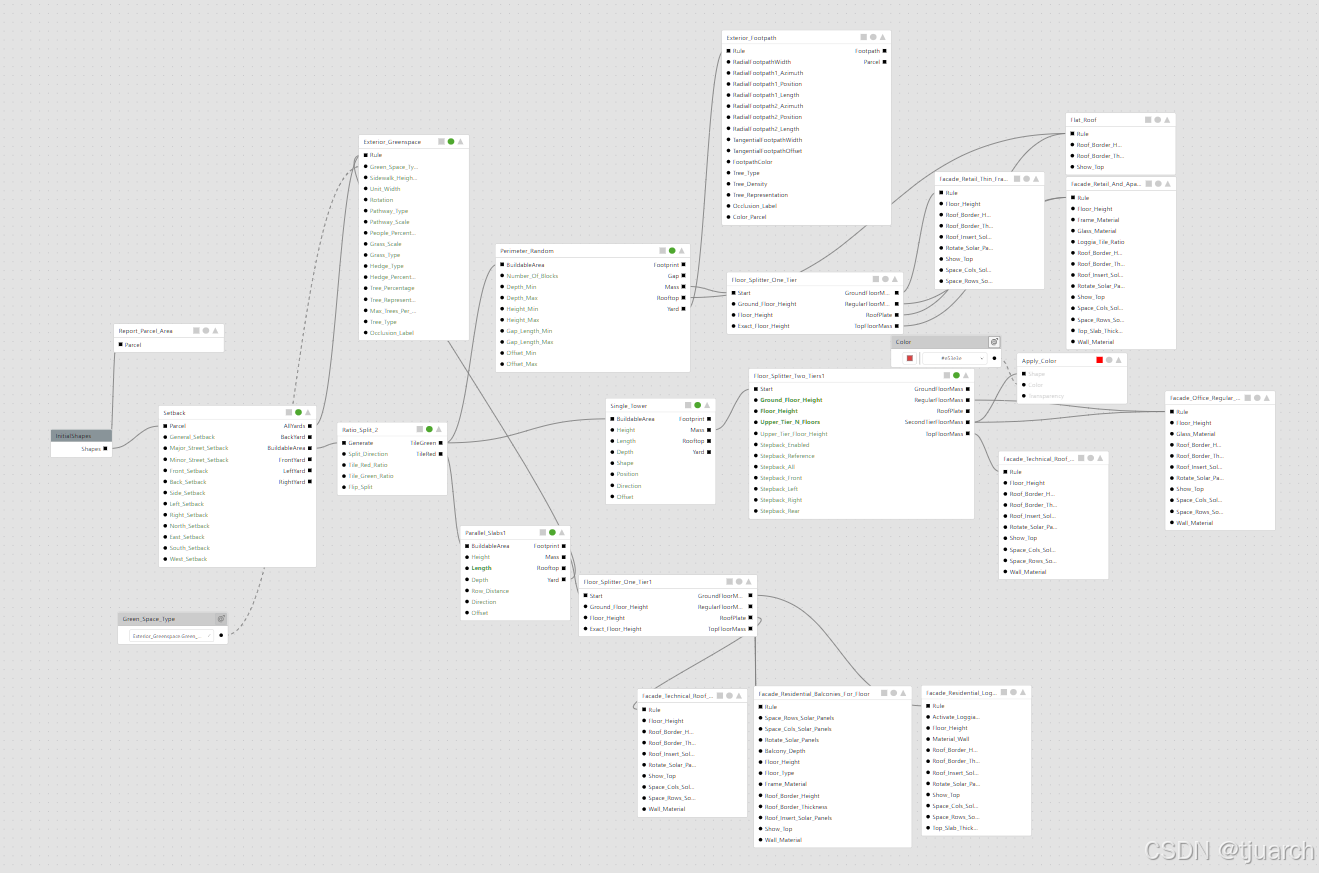Collapse Perimeter_Random node with its triangle

[x=683, y=250]
